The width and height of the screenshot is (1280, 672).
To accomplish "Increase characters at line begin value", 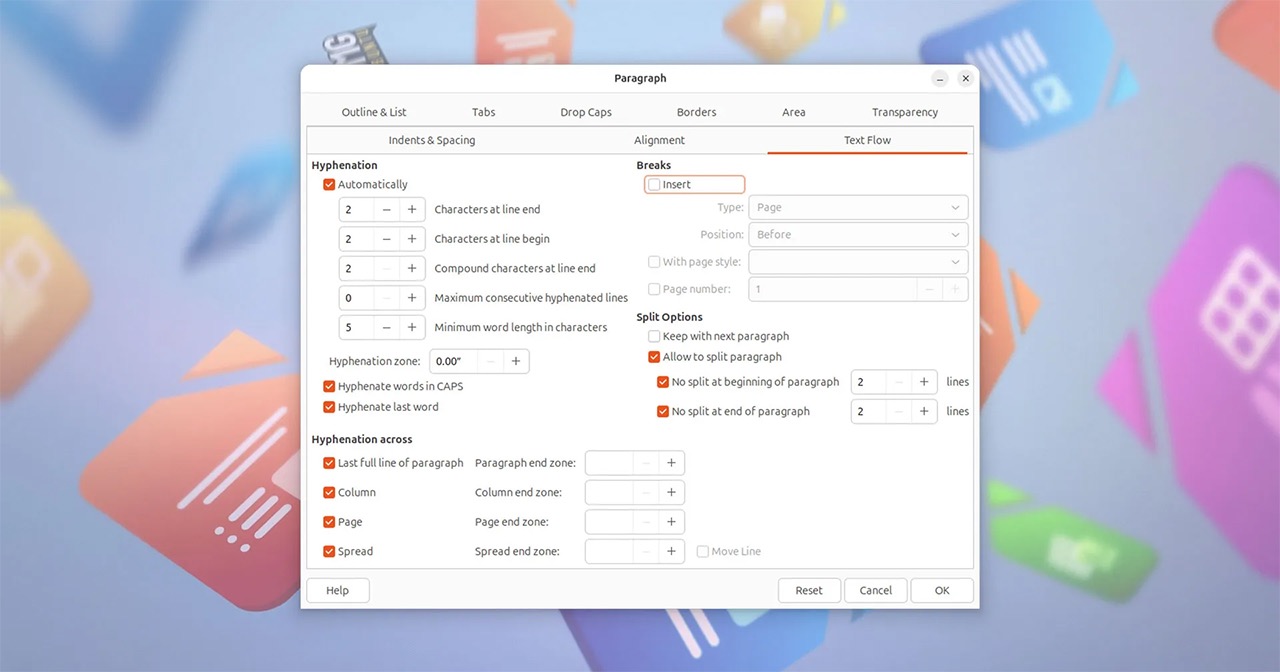I will [x=412, y=239].
